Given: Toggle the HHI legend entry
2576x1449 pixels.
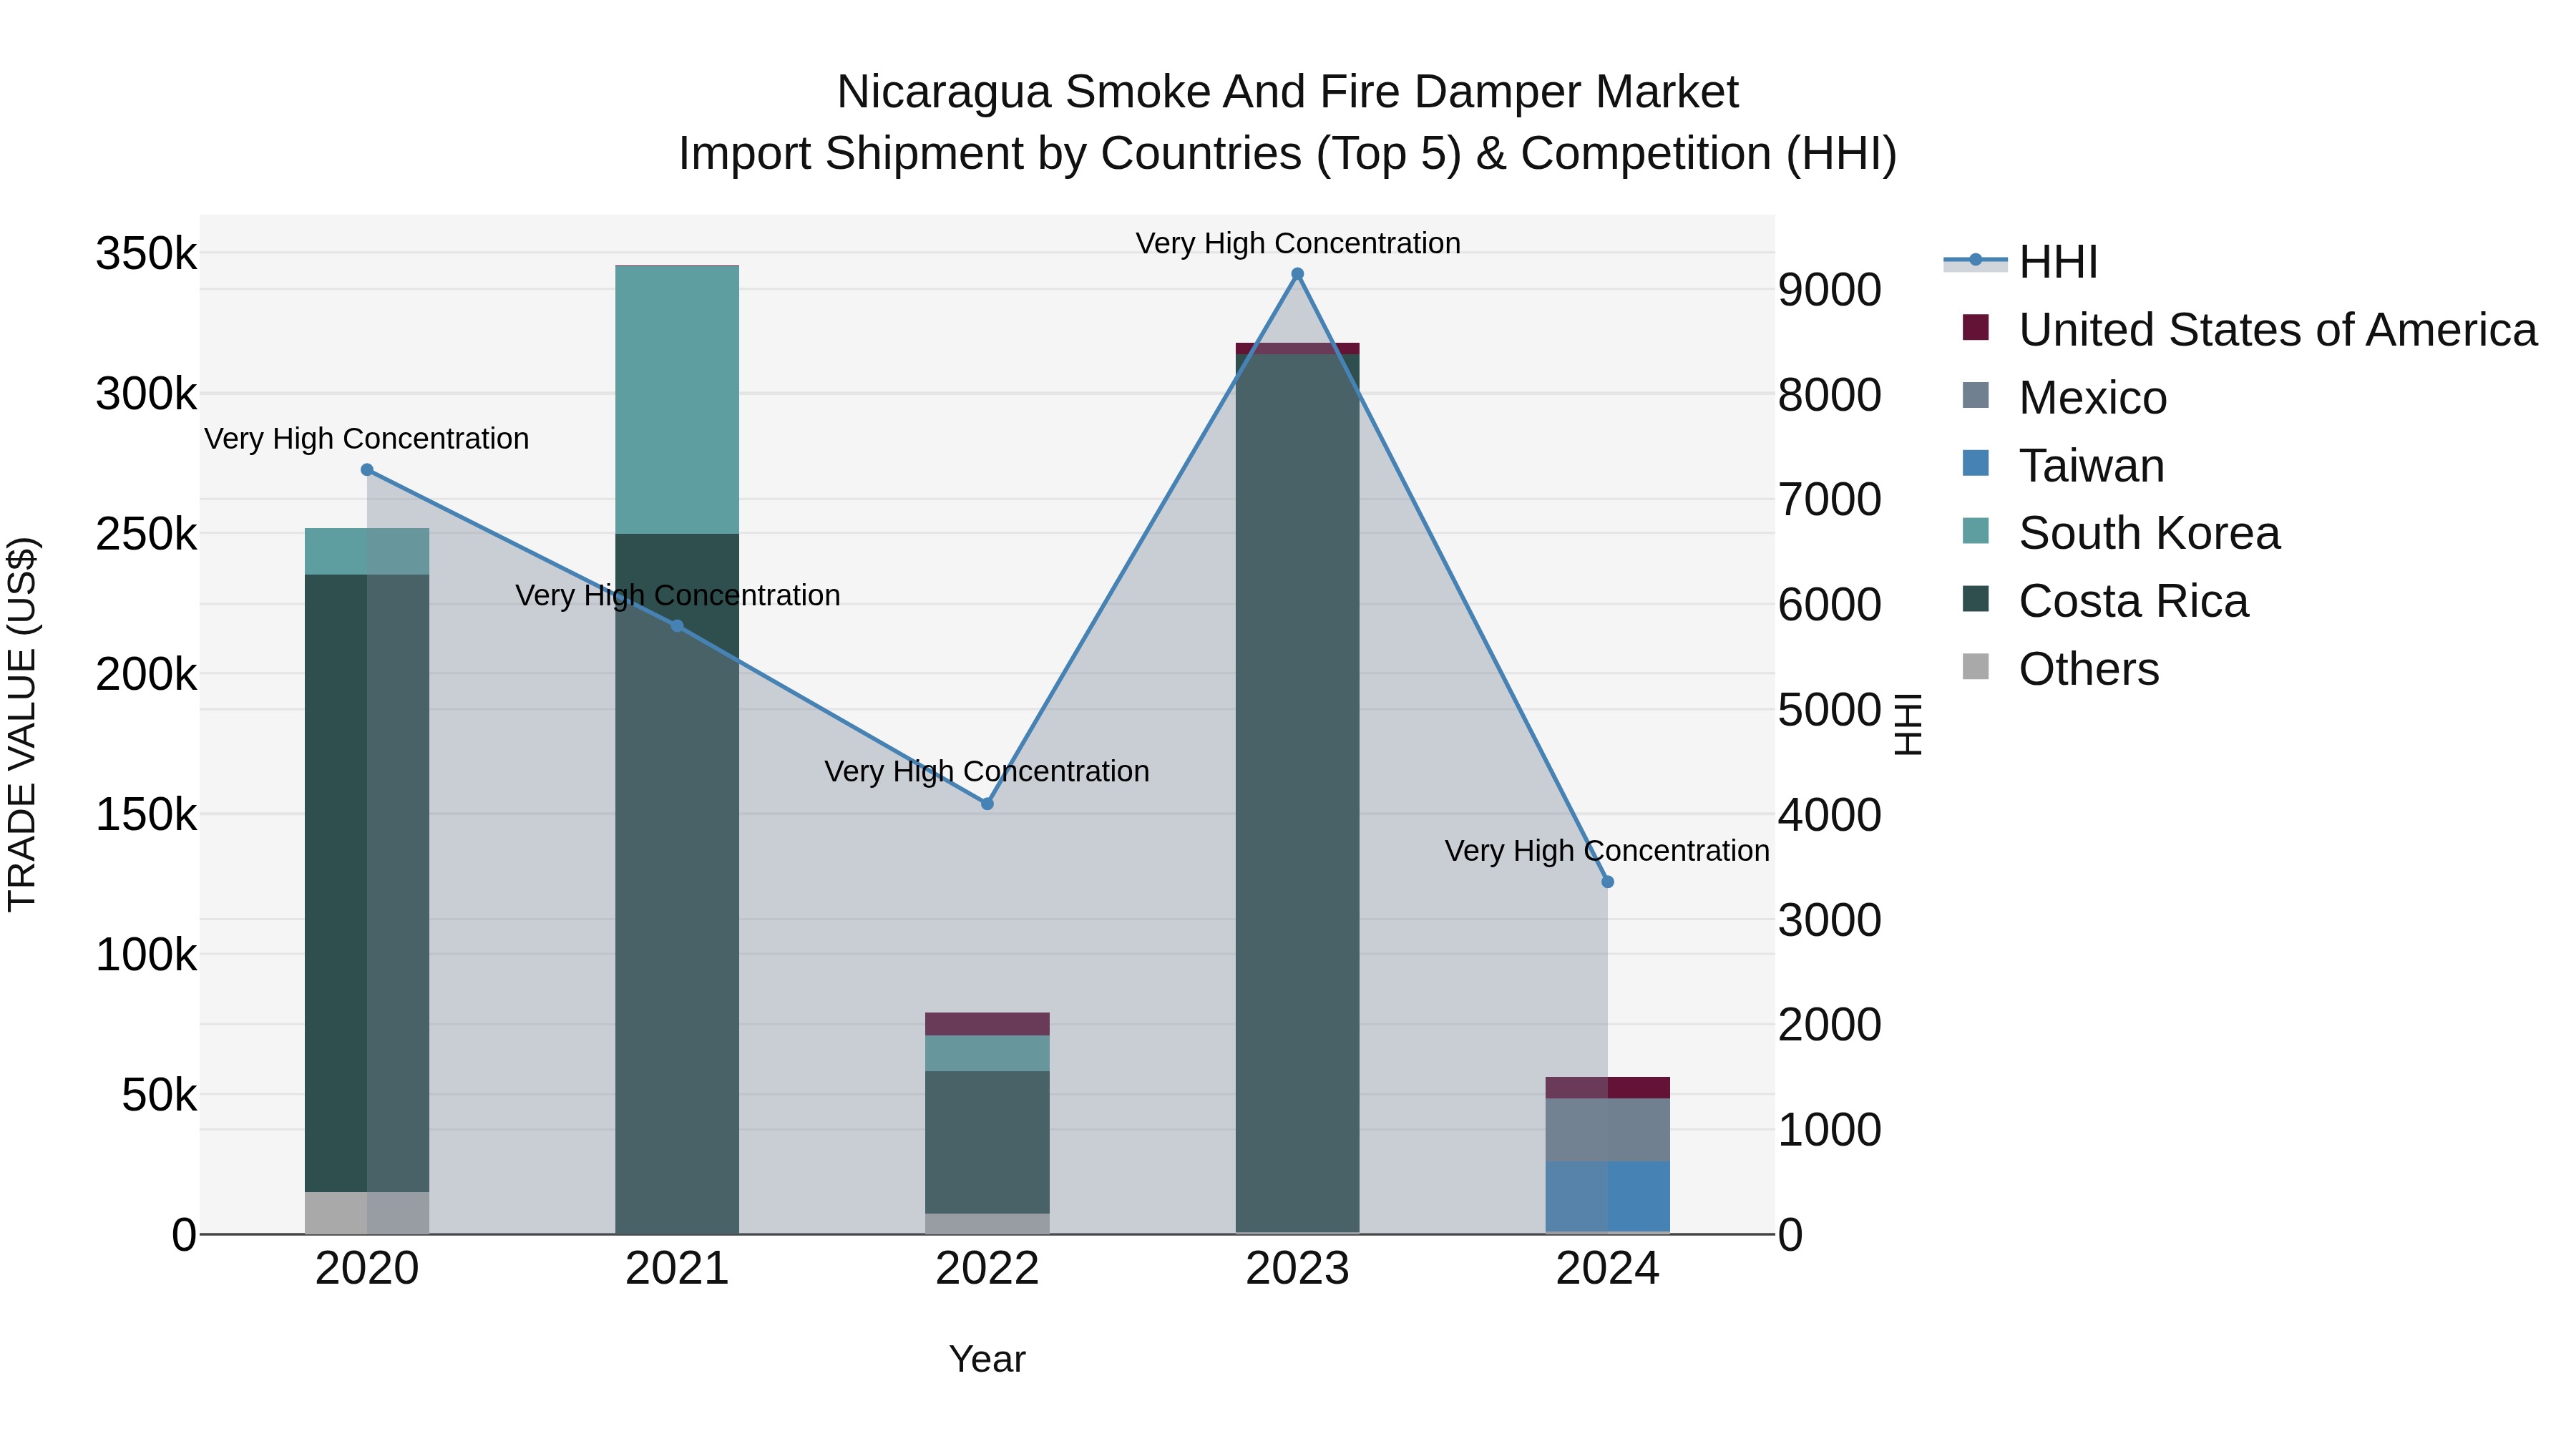Looking at the screenshot, I should tap(2020, 262).
